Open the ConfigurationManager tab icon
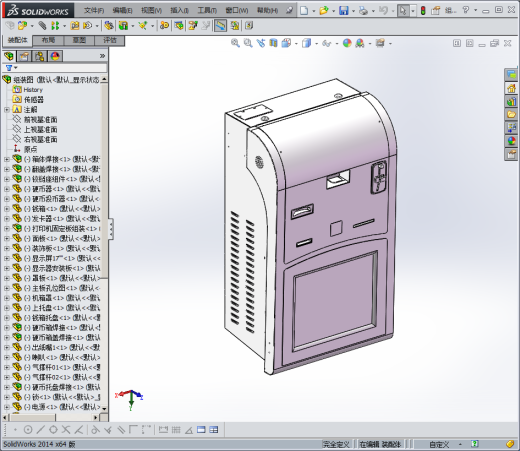Viewport: 520px width, 451px height. pyautogui.click(x=40, y=56)
